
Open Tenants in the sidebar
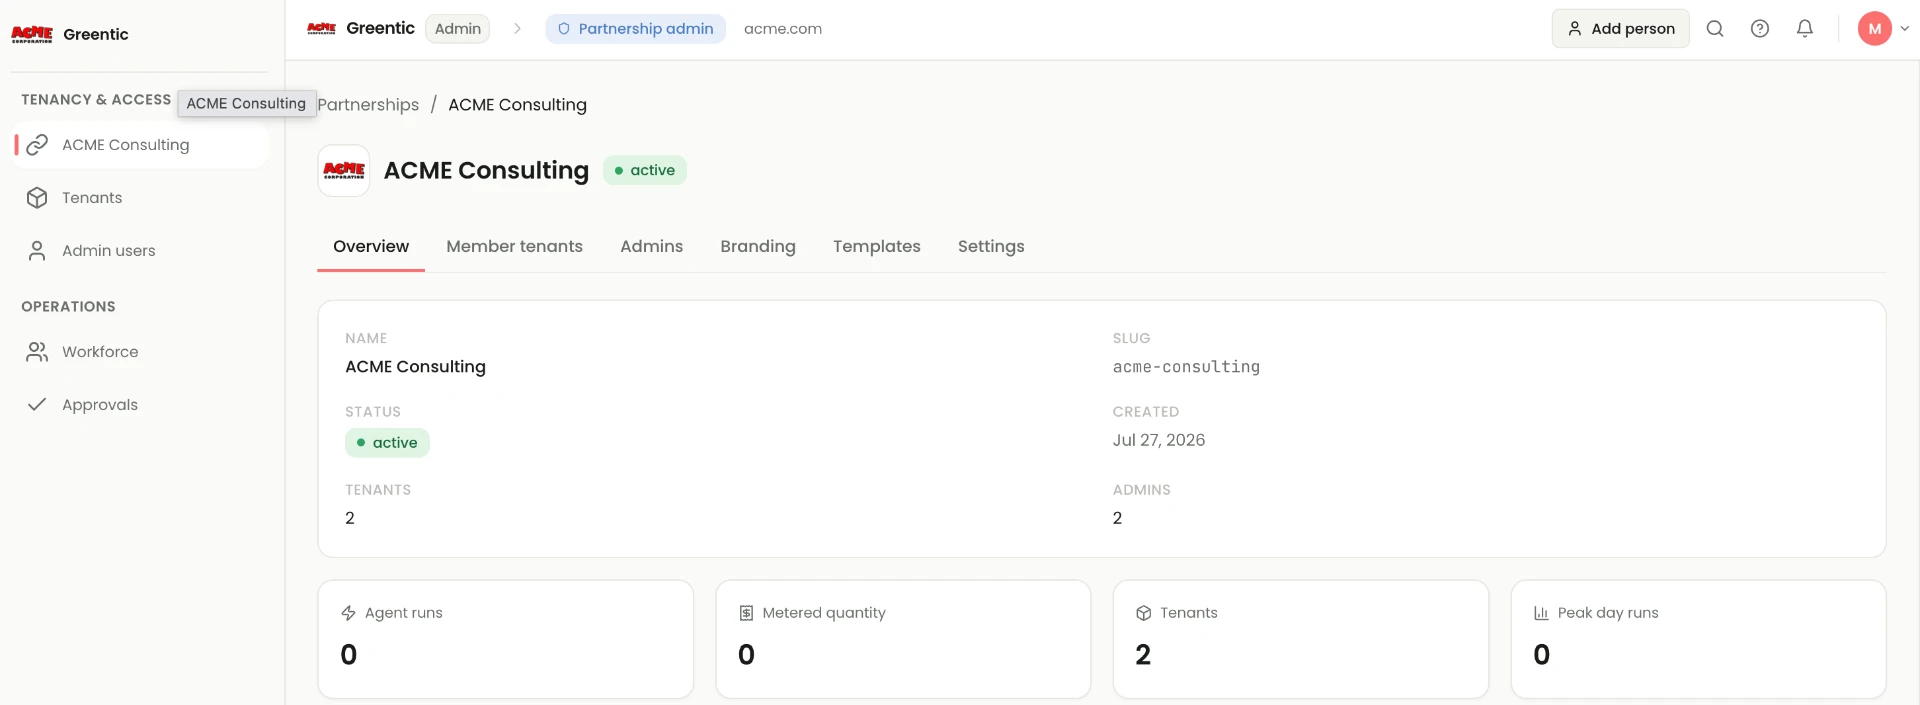[x=141, y=198]
